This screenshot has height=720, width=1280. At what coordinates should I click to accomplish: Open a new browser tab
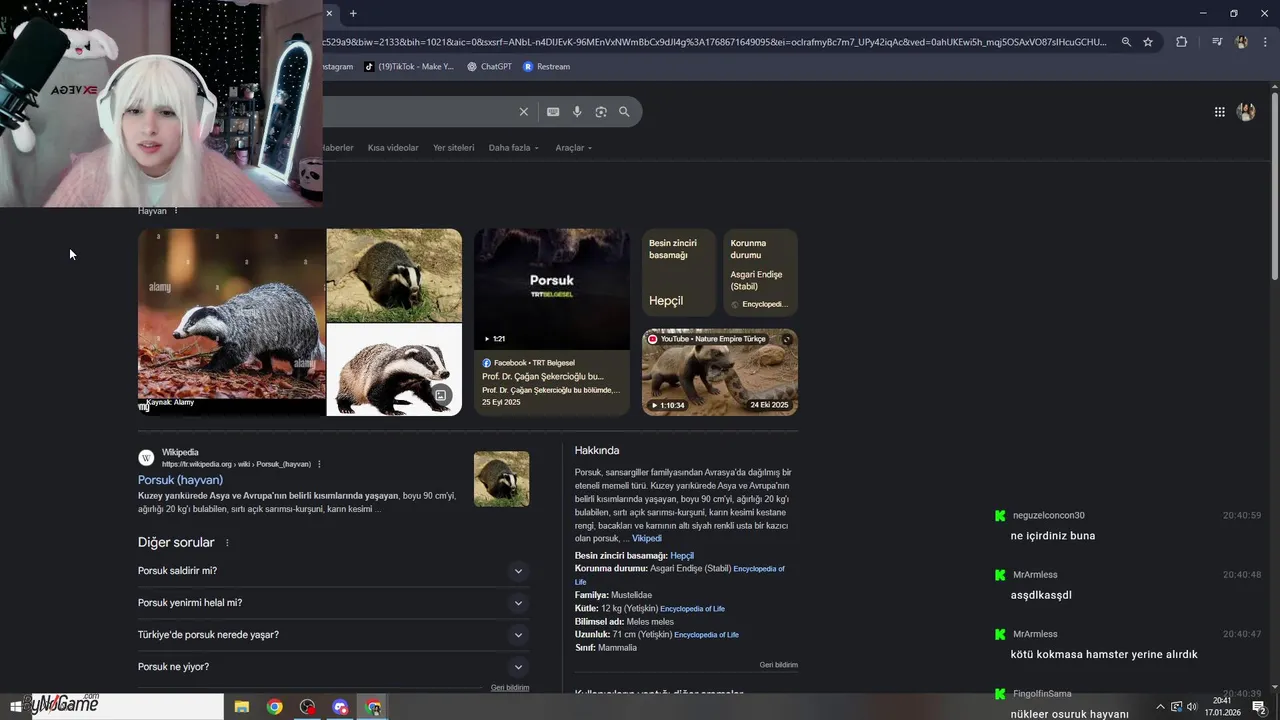(x=353, y=13)
